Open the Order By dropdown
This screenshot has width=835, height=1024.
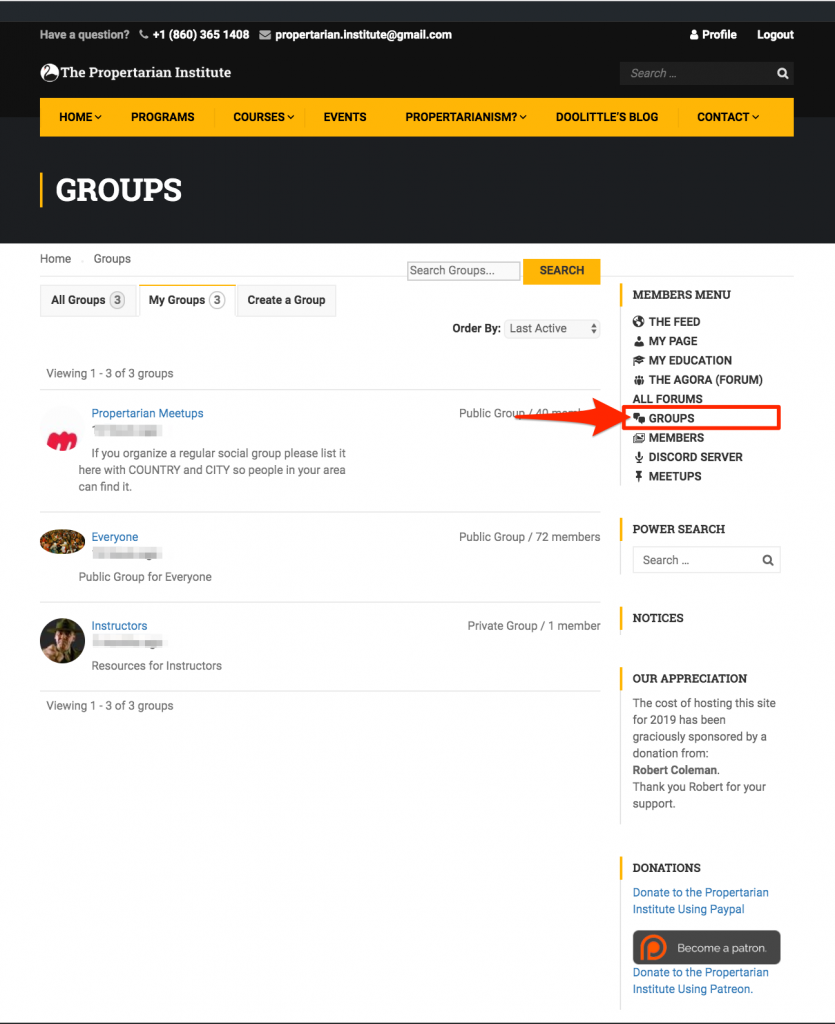[x=552, y=328]
